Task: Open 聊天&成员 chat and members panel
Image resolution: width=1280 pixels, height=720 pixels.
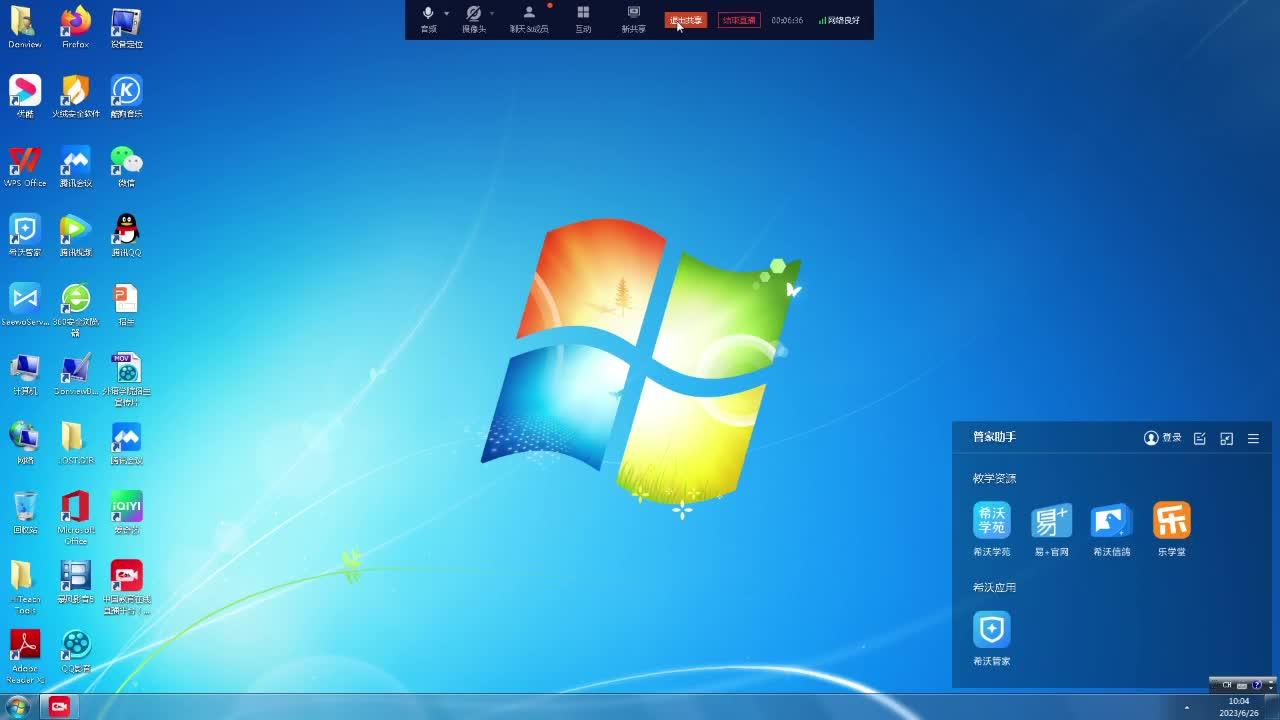Action: 529,18
